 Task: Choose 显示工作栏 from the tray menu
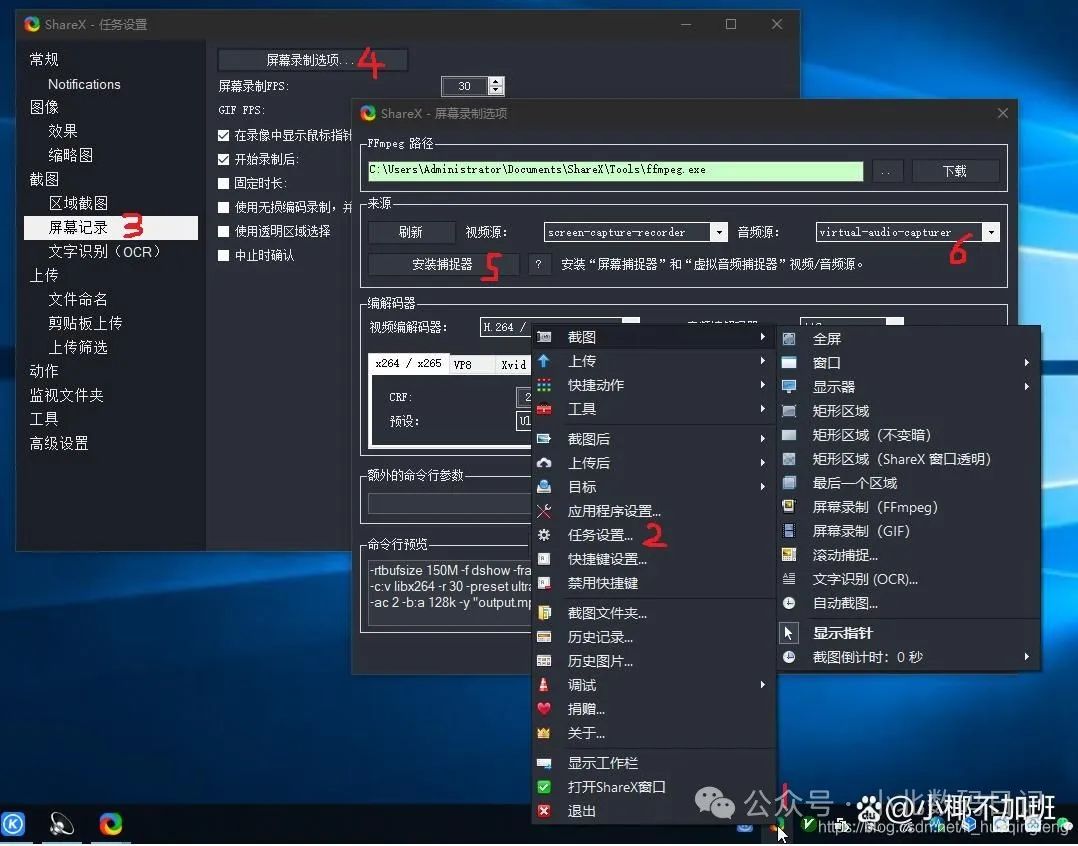click(x=653, y=763)
